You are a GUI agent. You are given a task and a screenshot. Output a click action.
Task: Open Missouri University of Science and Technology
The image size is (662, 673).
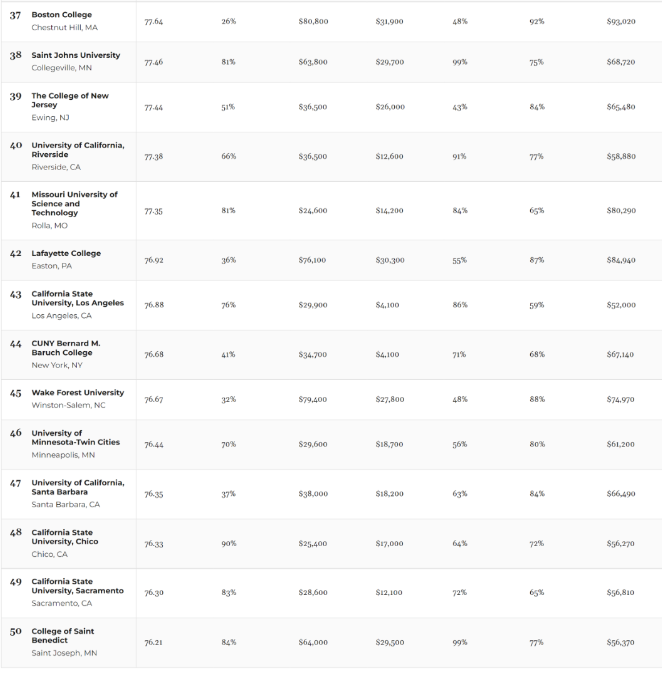(74, 203)
